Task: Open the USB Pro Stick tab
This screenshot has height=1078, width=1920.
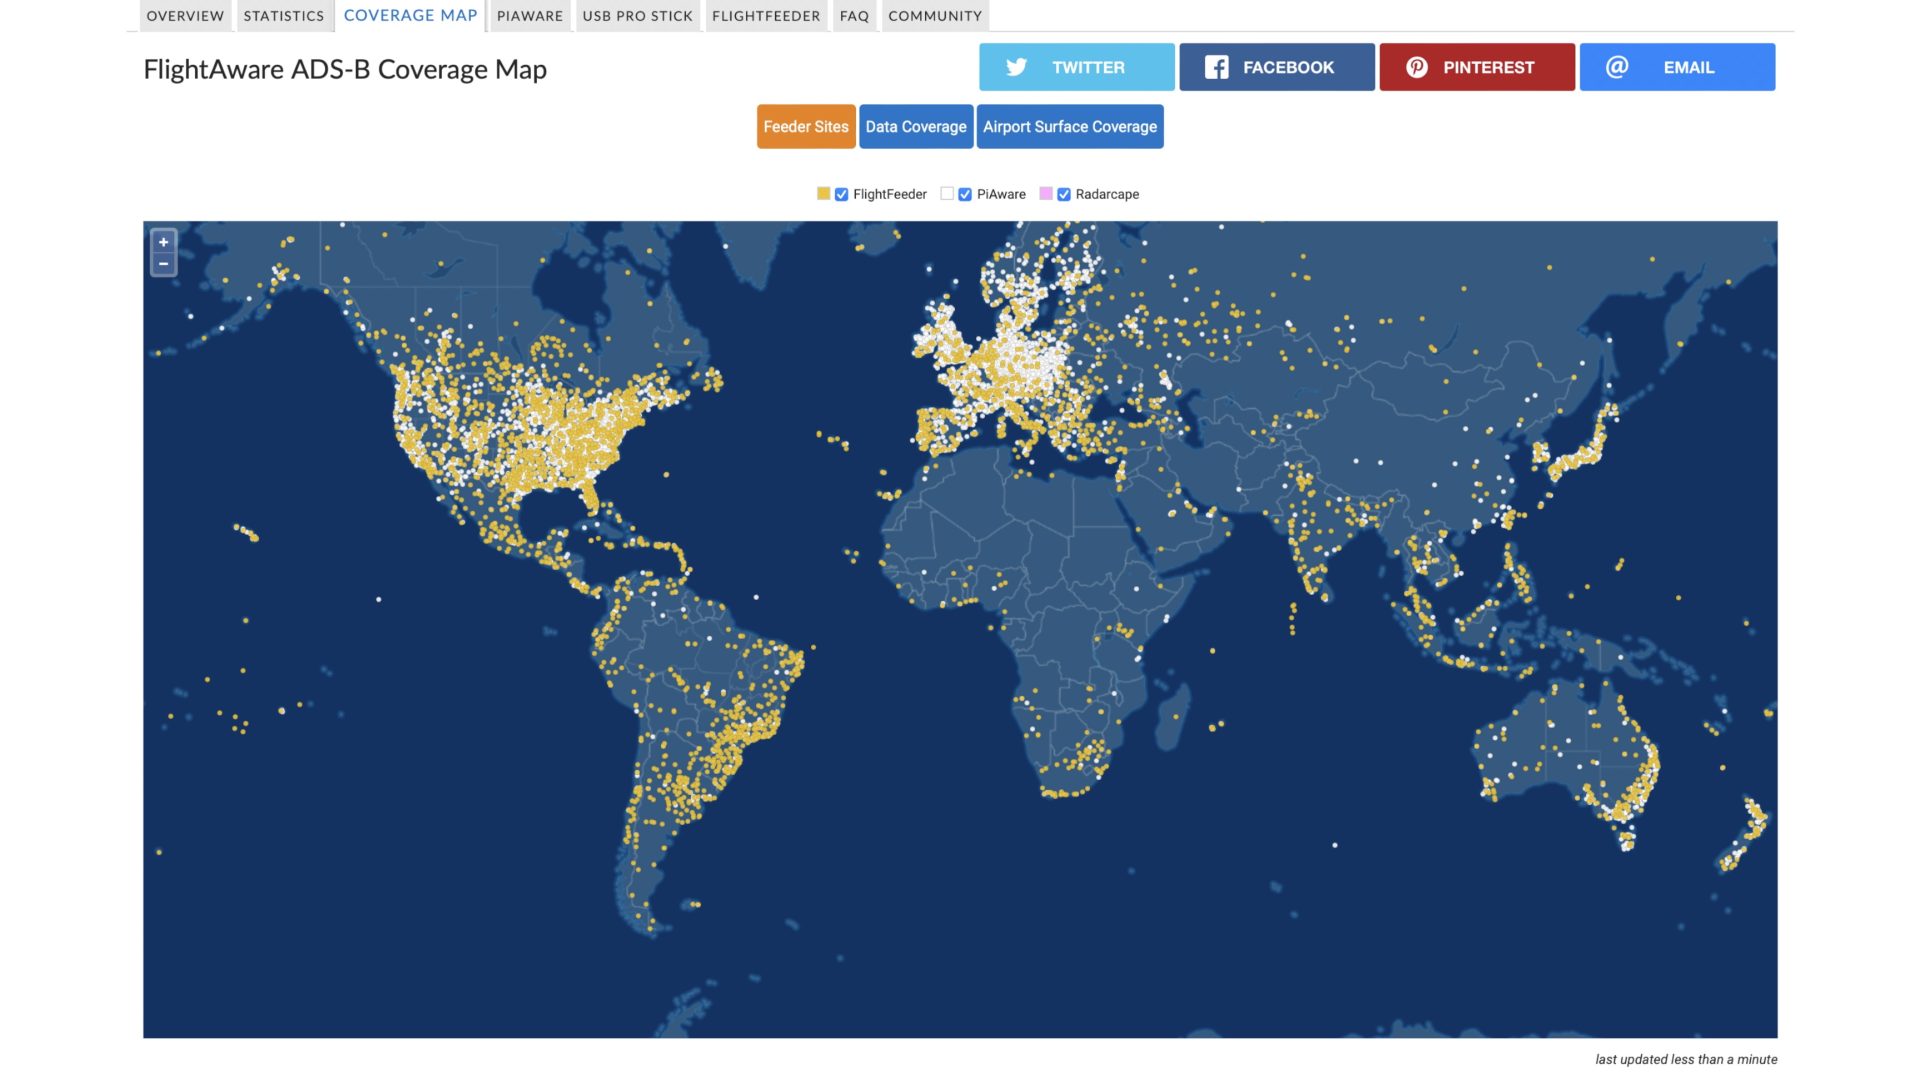Action: [637, 16]
